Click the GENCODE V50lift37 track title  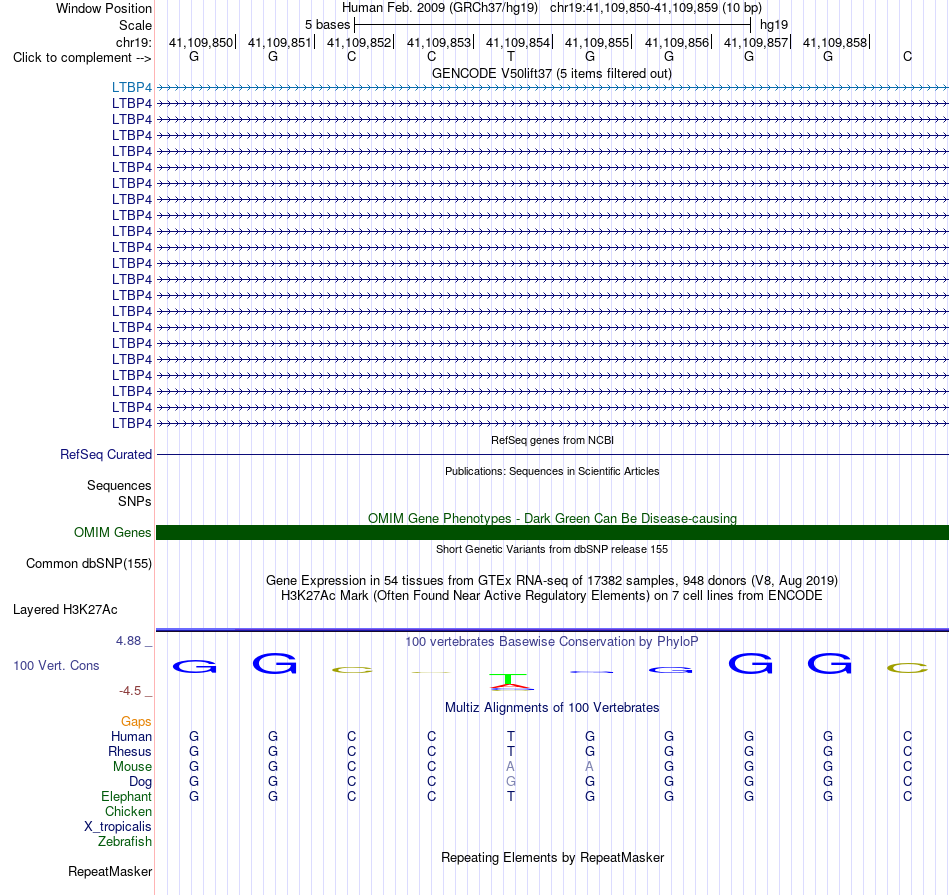(x=552, y=73)
